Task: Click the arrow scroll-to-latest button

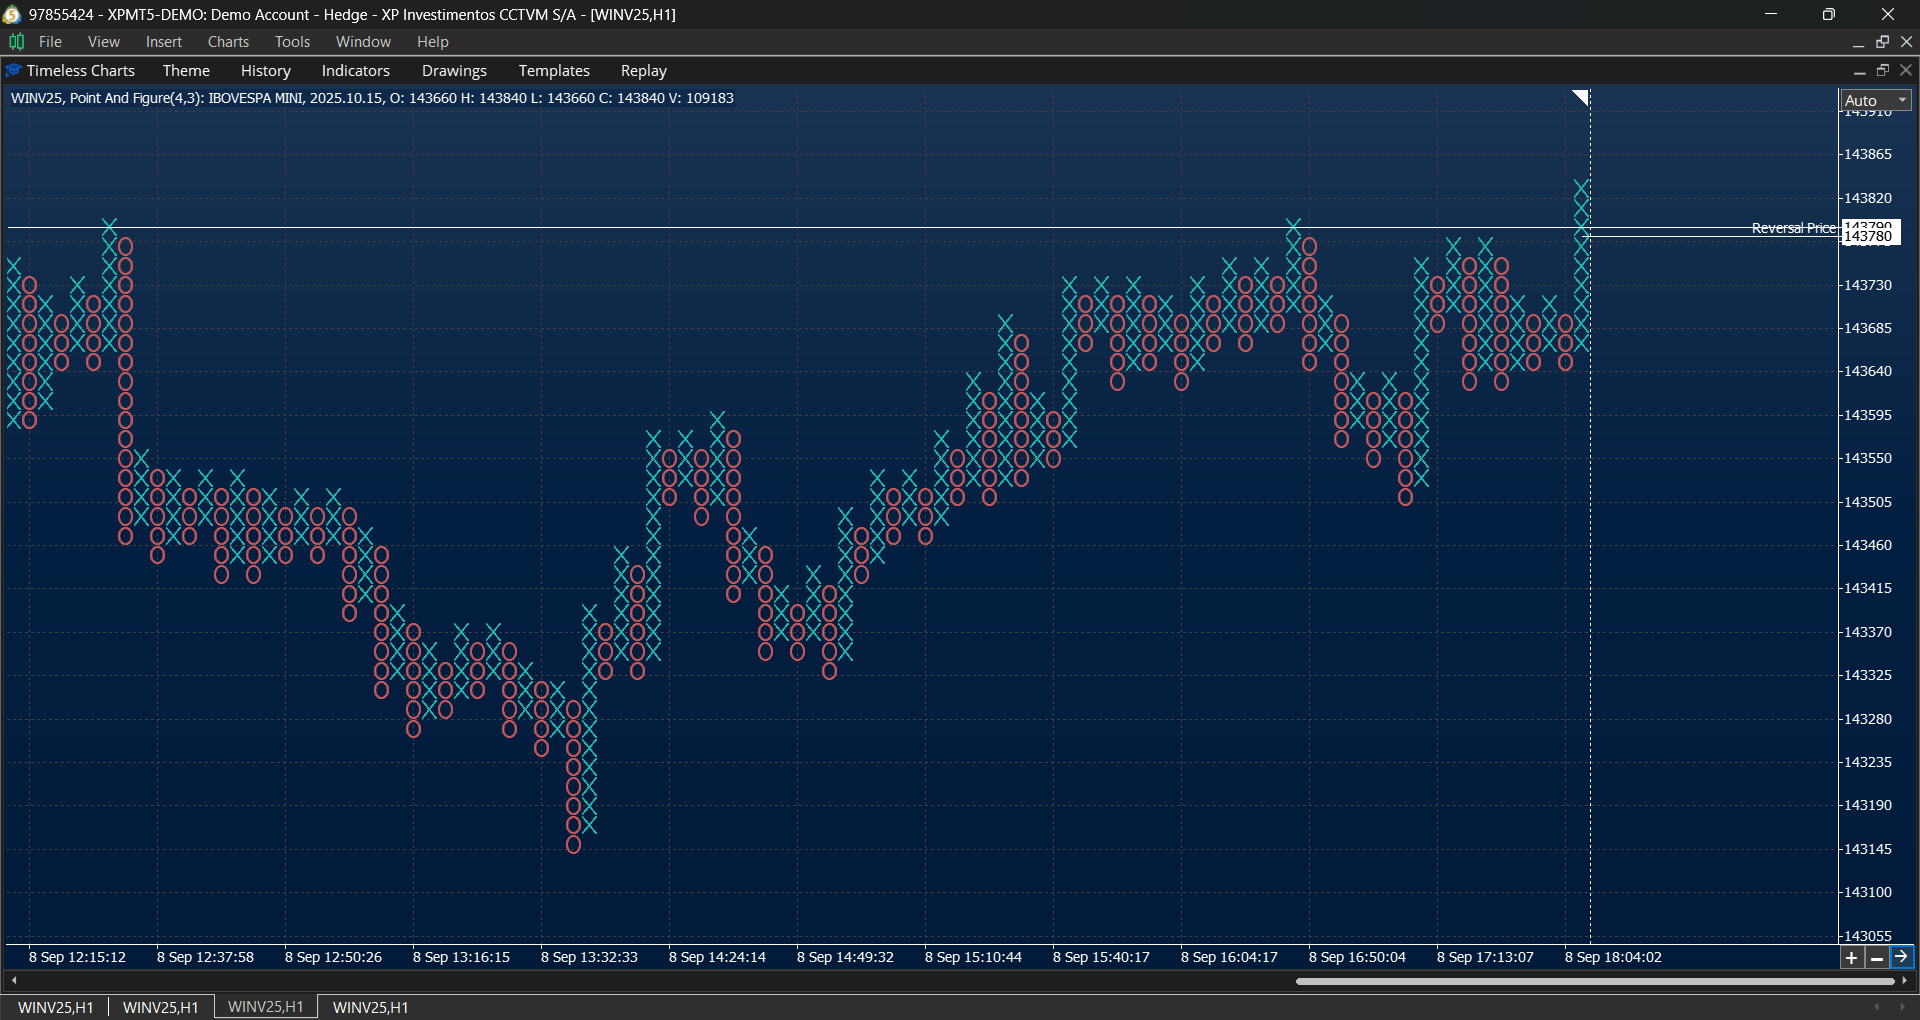Action: pos(1901,957)
